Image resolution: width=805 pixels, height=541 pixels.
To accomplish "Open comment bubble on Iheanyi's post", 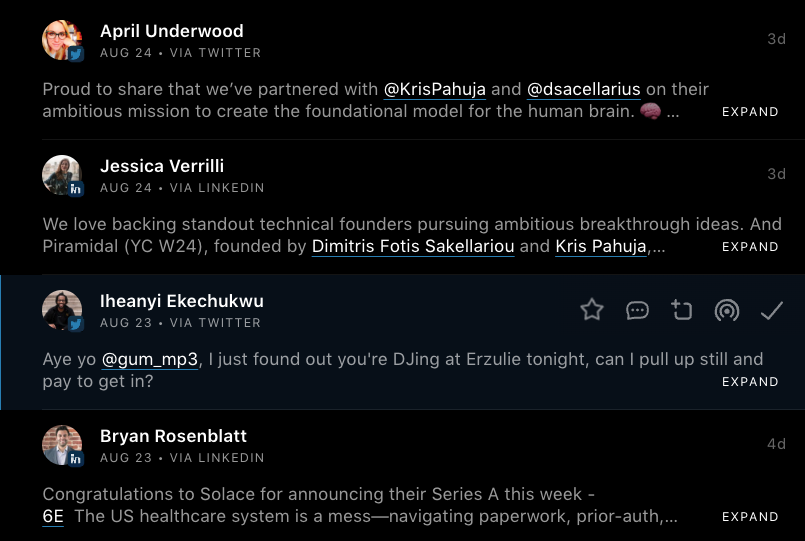I will tap(637, 310).
